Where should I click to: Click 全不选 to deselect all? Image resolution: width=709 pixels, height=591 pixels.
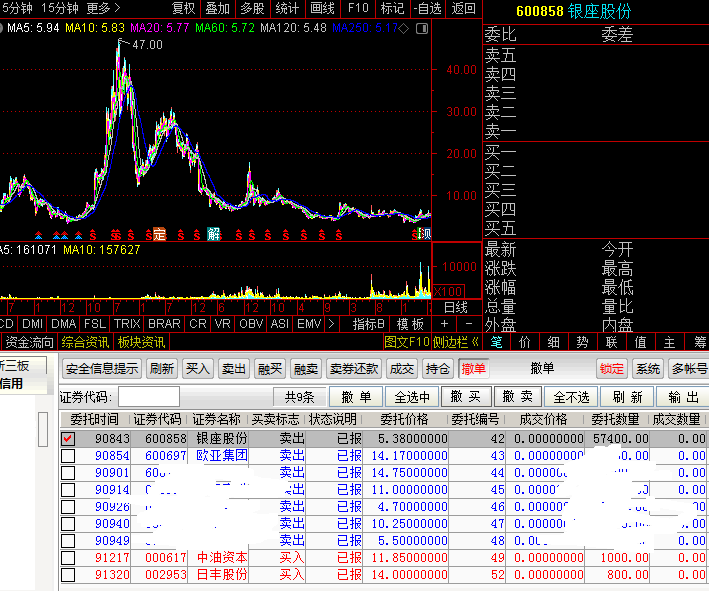point(572,397)
